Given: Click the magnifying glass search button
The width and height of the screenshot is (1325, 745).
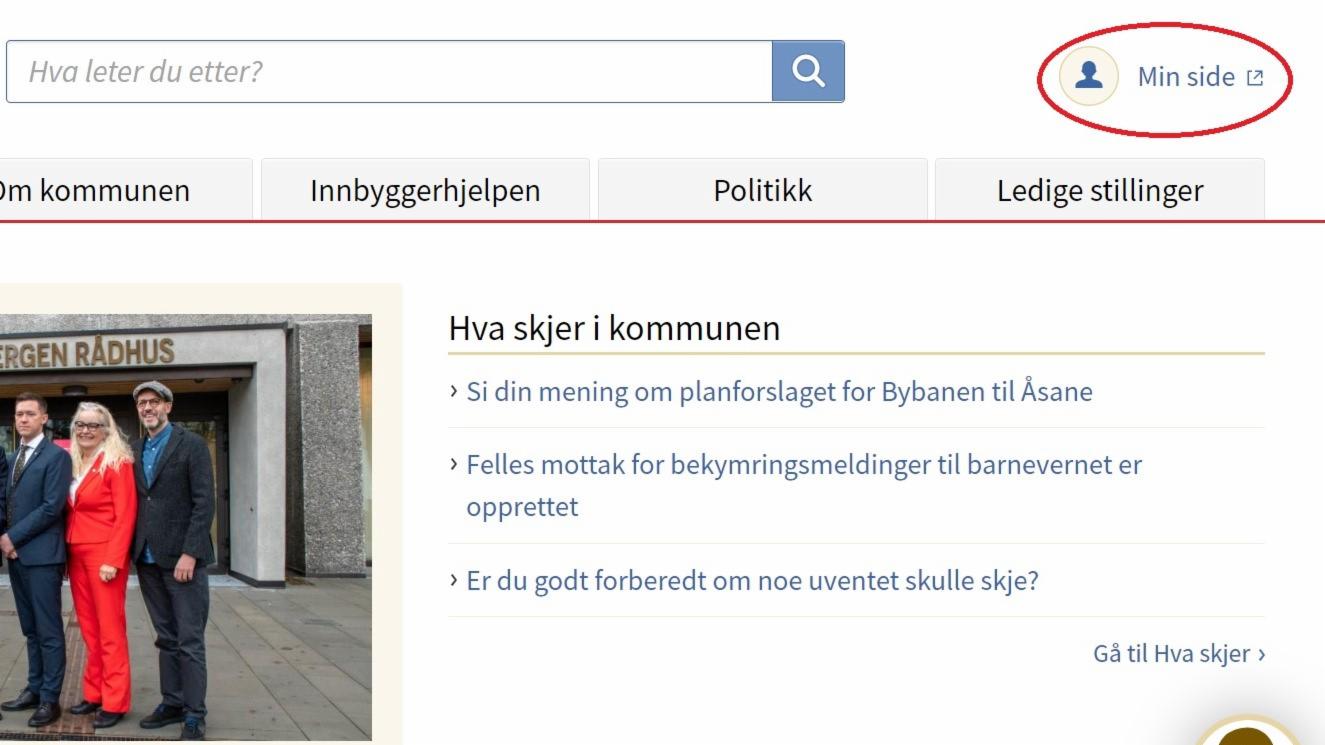Looking at the screenshot, I should 808,71.
